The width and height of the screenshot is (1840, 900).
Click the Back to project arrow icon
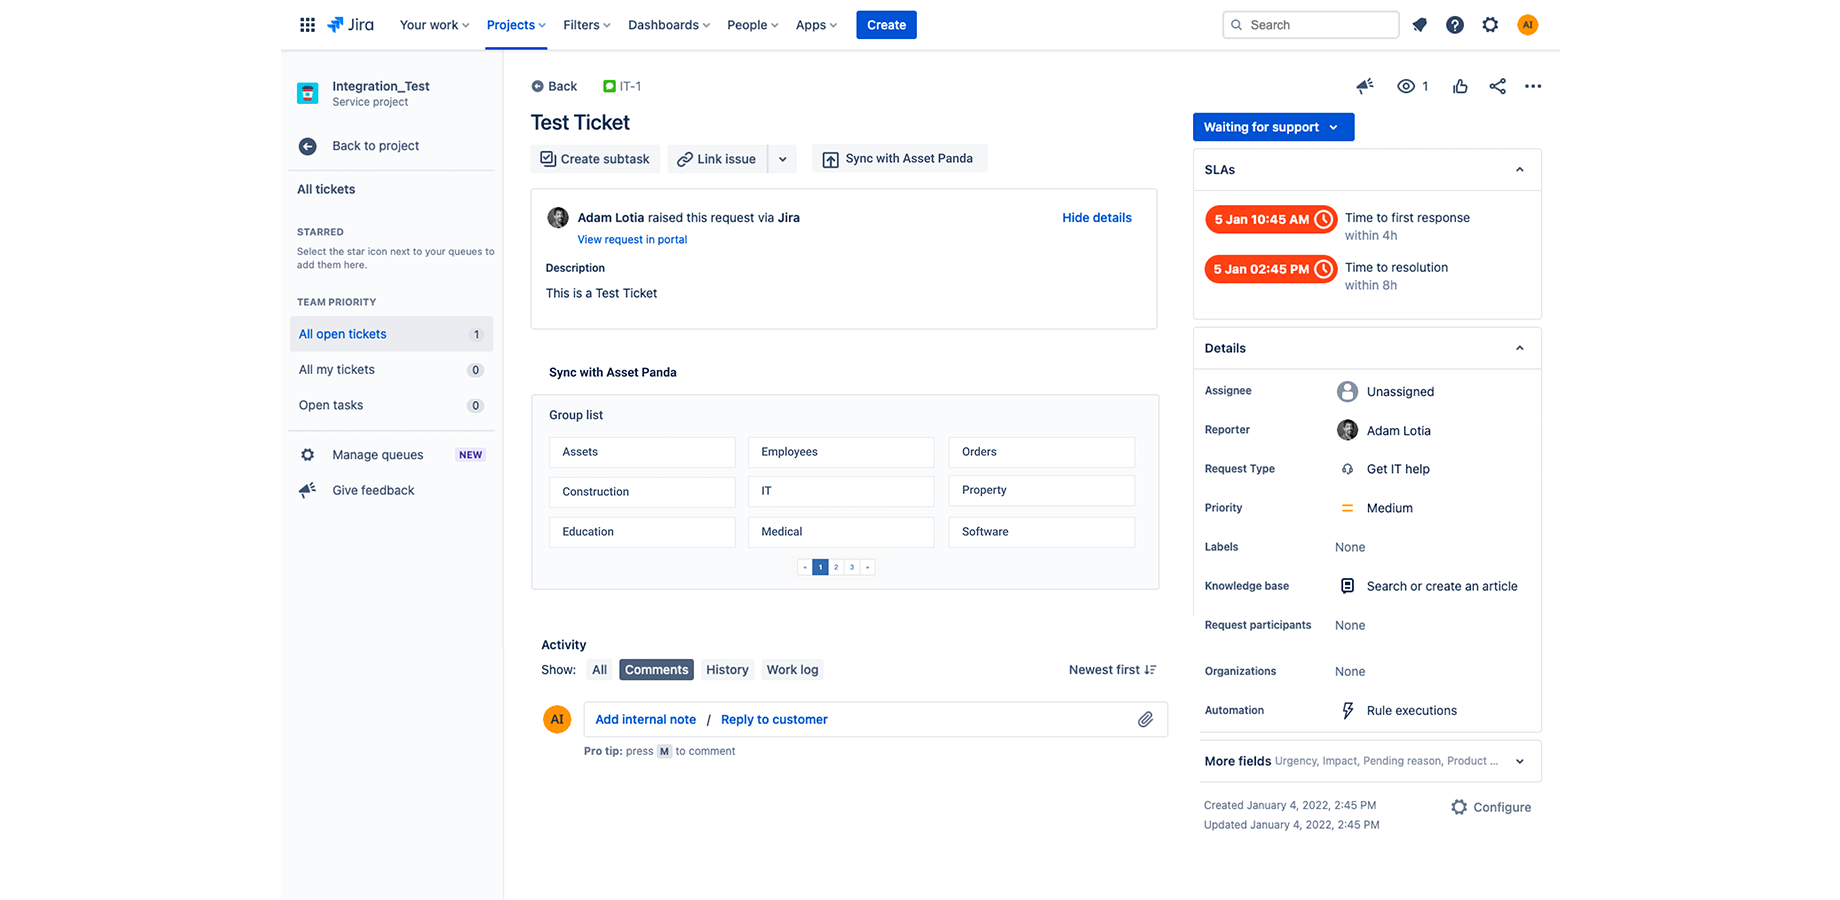[308, 146]
